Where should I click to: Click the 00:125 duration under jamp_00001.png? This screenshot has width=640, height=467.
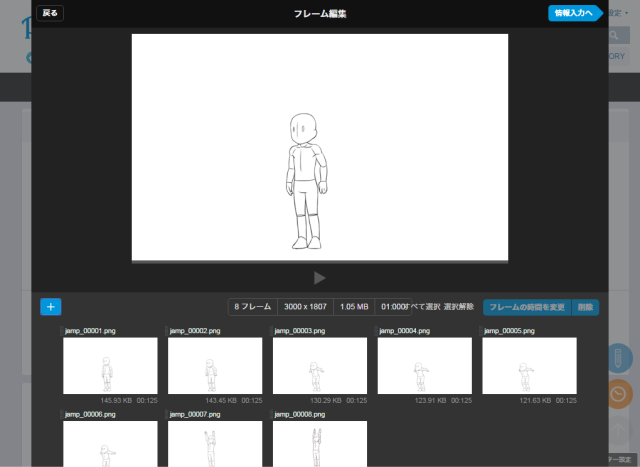point(147,400)
